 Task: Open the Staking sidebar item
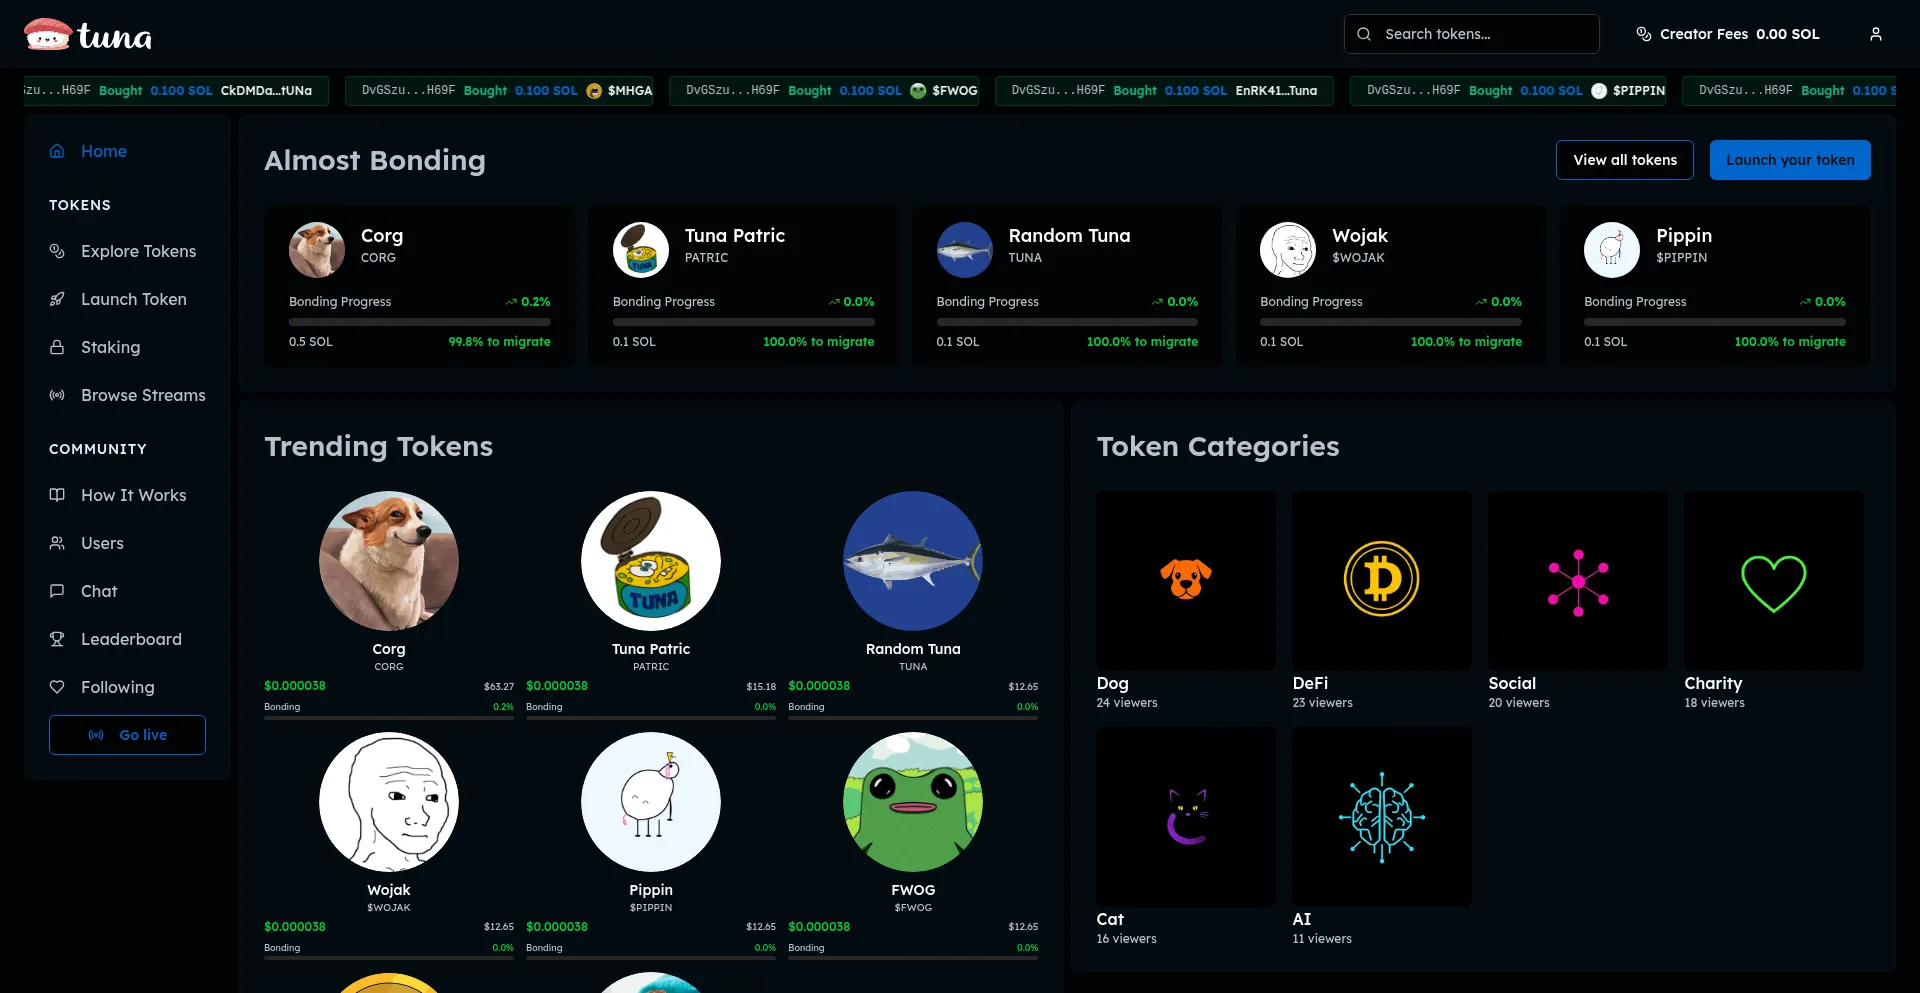tap(110, 347)
